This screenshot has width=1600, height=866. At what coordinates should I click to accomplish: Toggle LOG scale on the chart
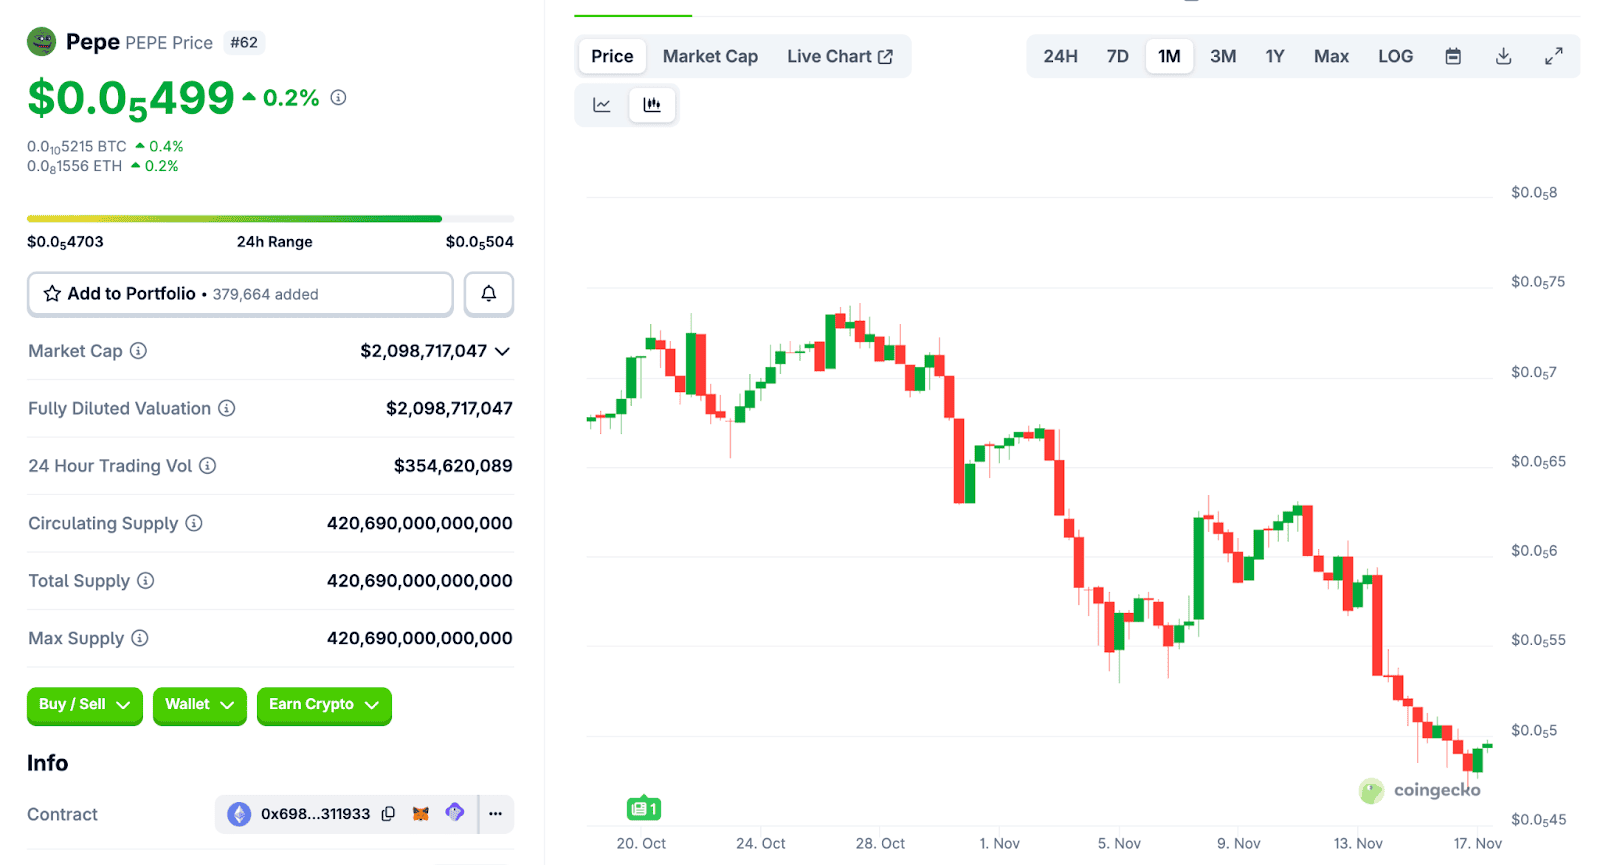(1395, 57)
